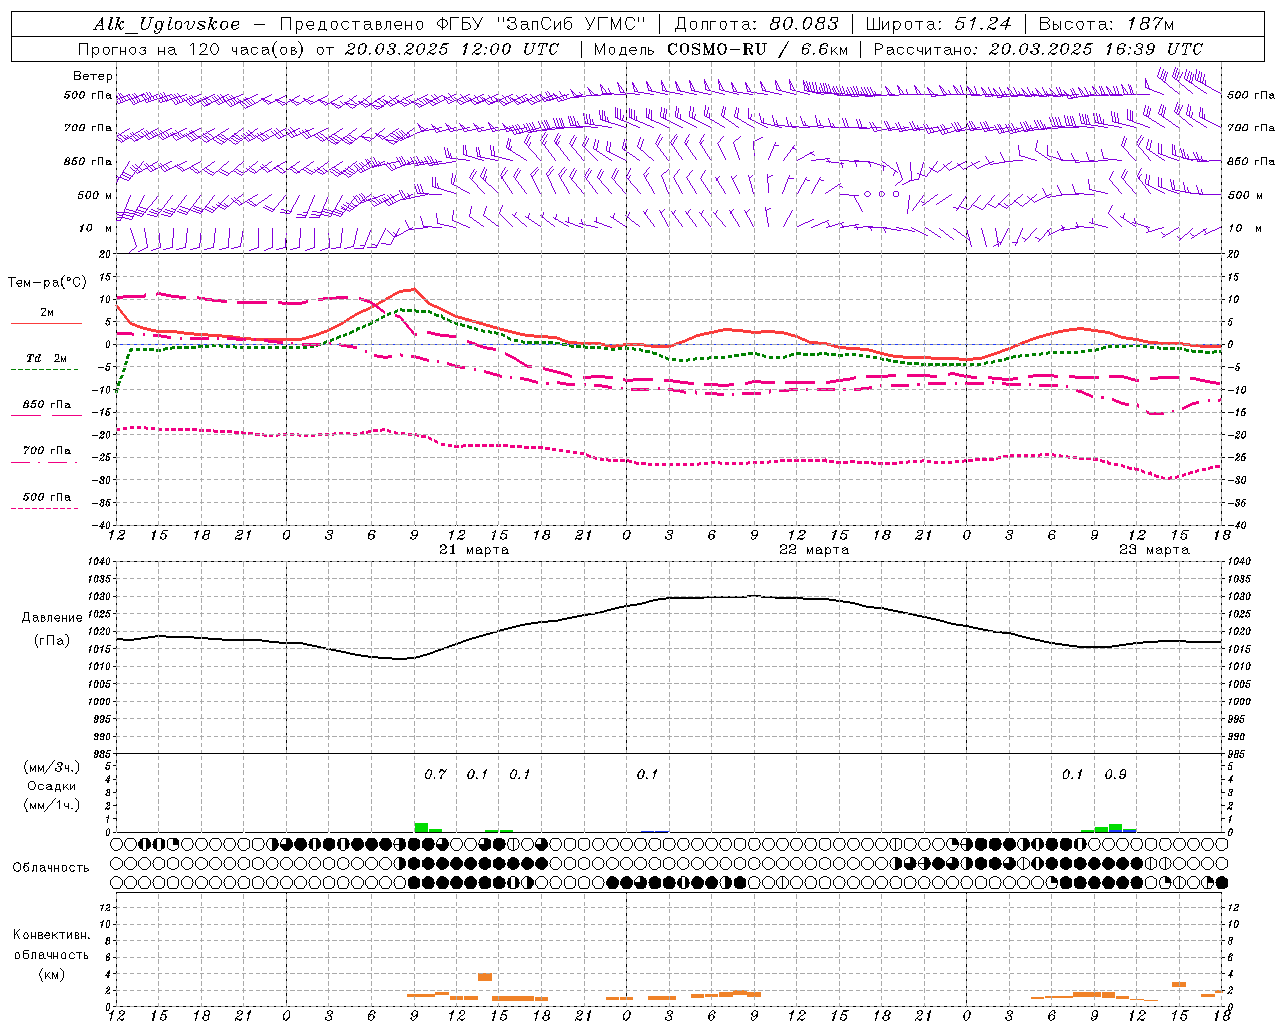Click the (гПа) unit label under Давление
Screen dimensions: 1280x1024
click(50, 641)
